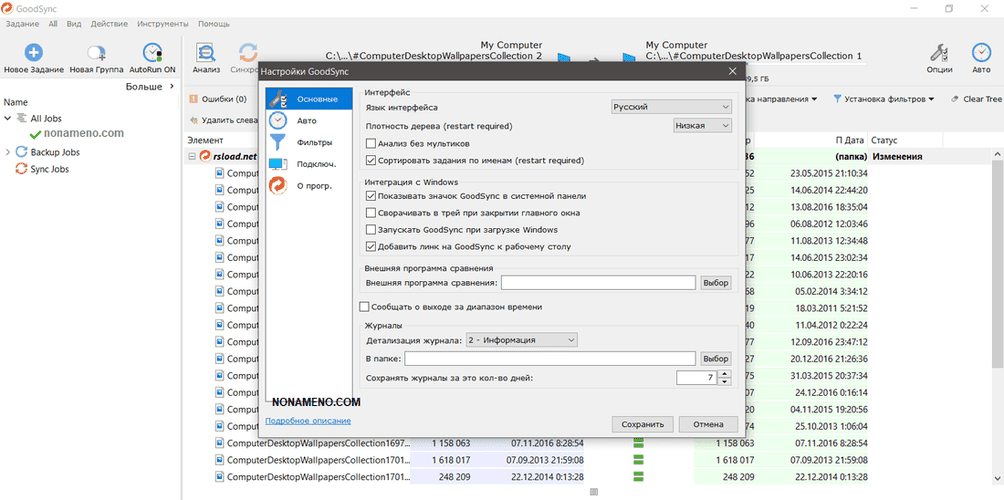Toggle the AutoRun ON icon
The width and height of the screenshot is (1004, 500).
(x=152, y=54)
